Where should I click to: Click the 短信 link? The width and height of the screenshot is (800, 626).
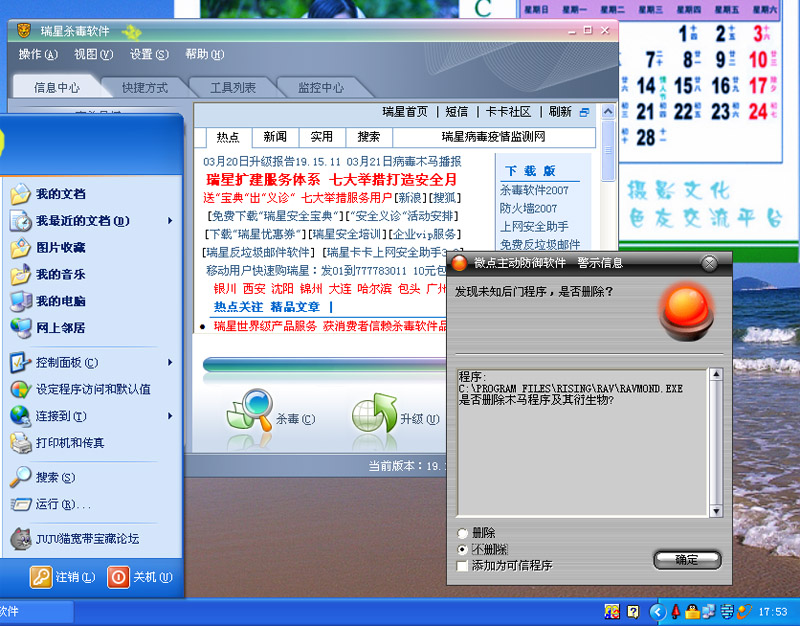(457, 112)
